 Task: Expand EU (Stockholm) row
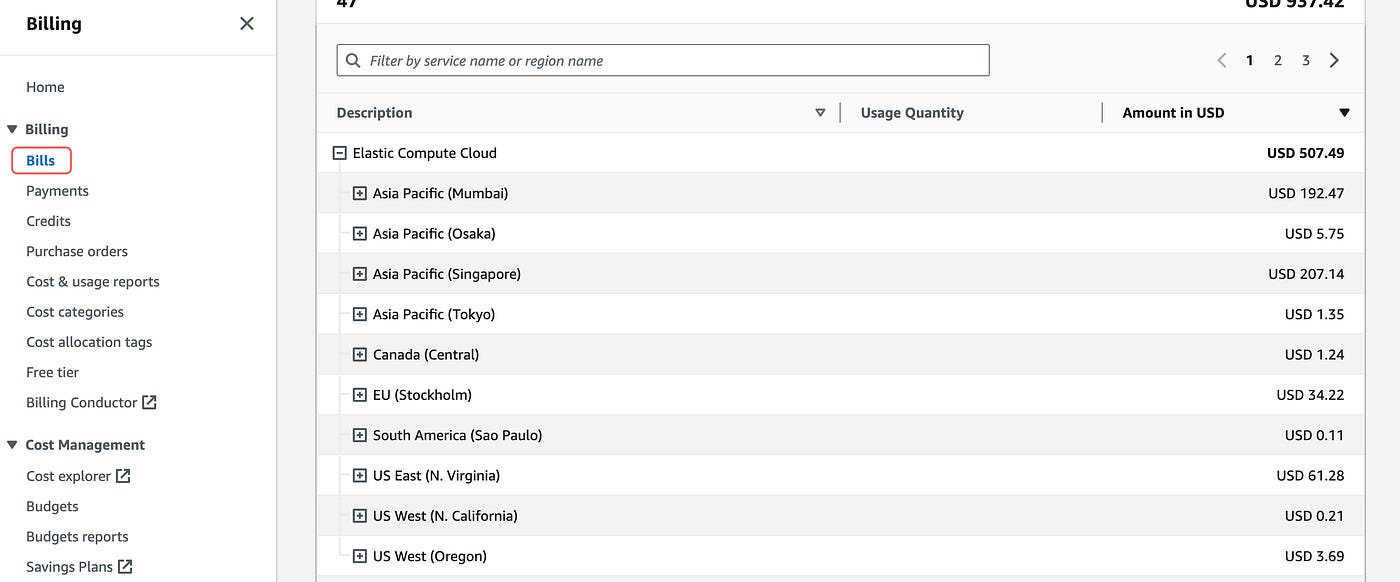360,395
